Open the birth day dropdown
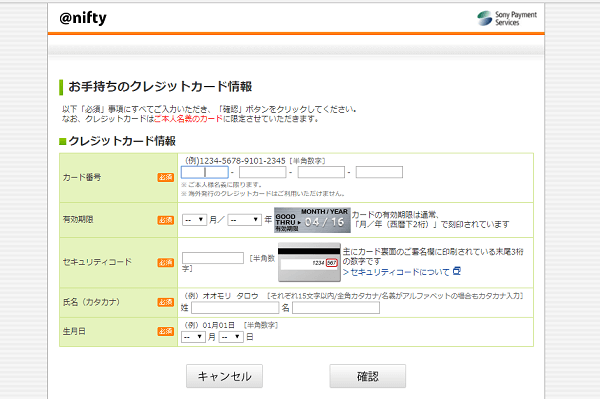Image resolution: width=600 pixels, height=399 pixels. [x=231, y=337]
